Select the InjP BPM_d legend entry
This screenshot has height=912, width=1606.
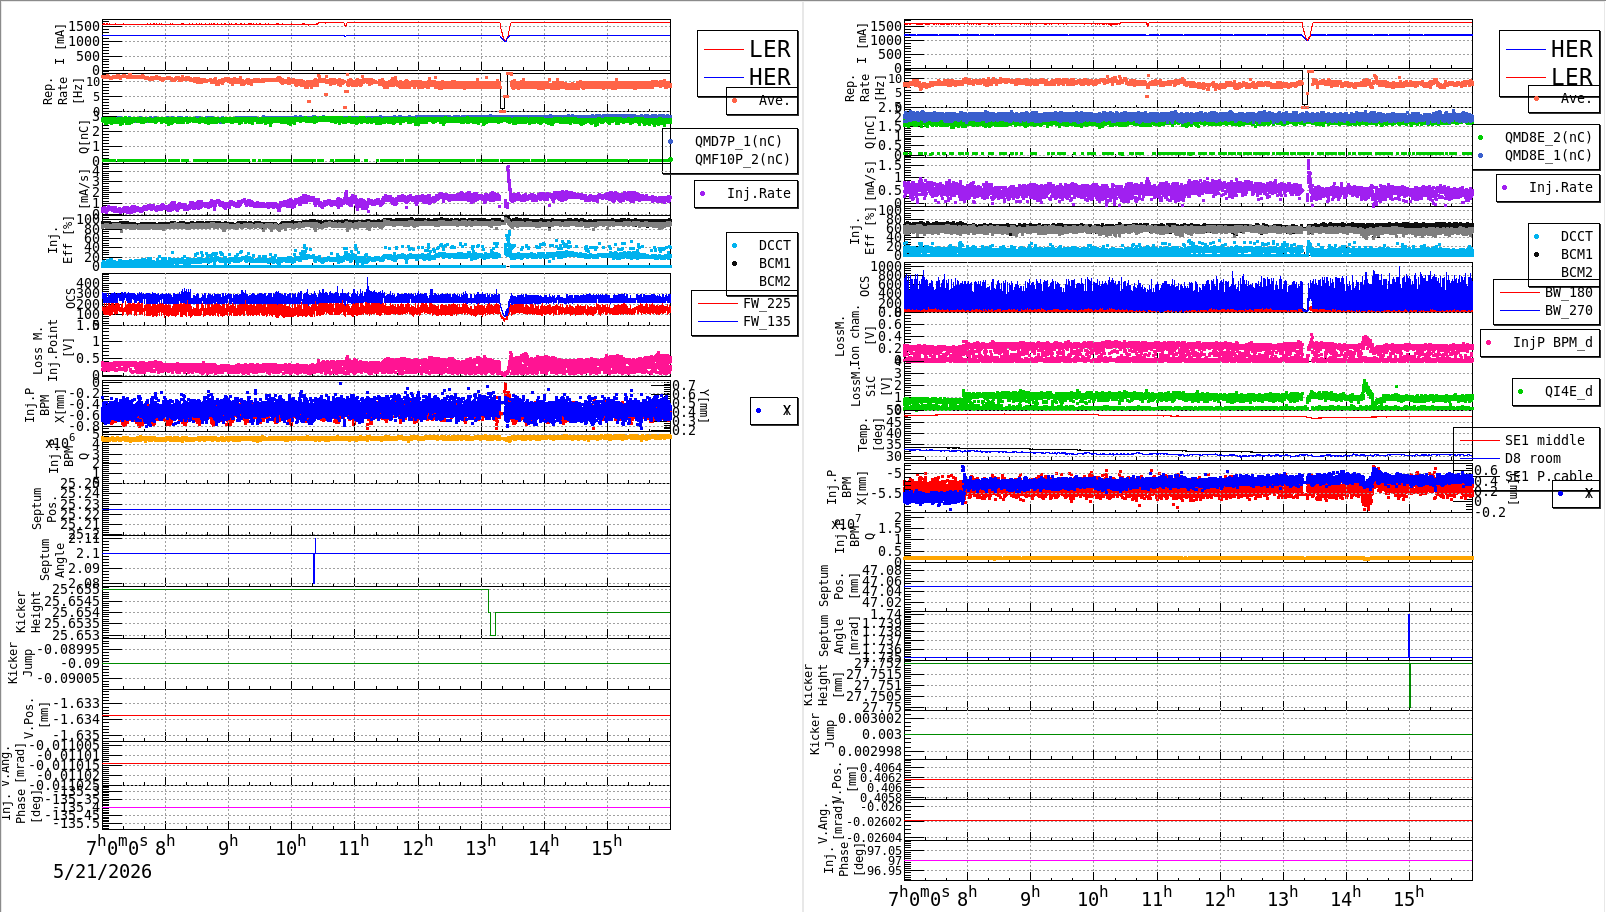[1552, 342]
